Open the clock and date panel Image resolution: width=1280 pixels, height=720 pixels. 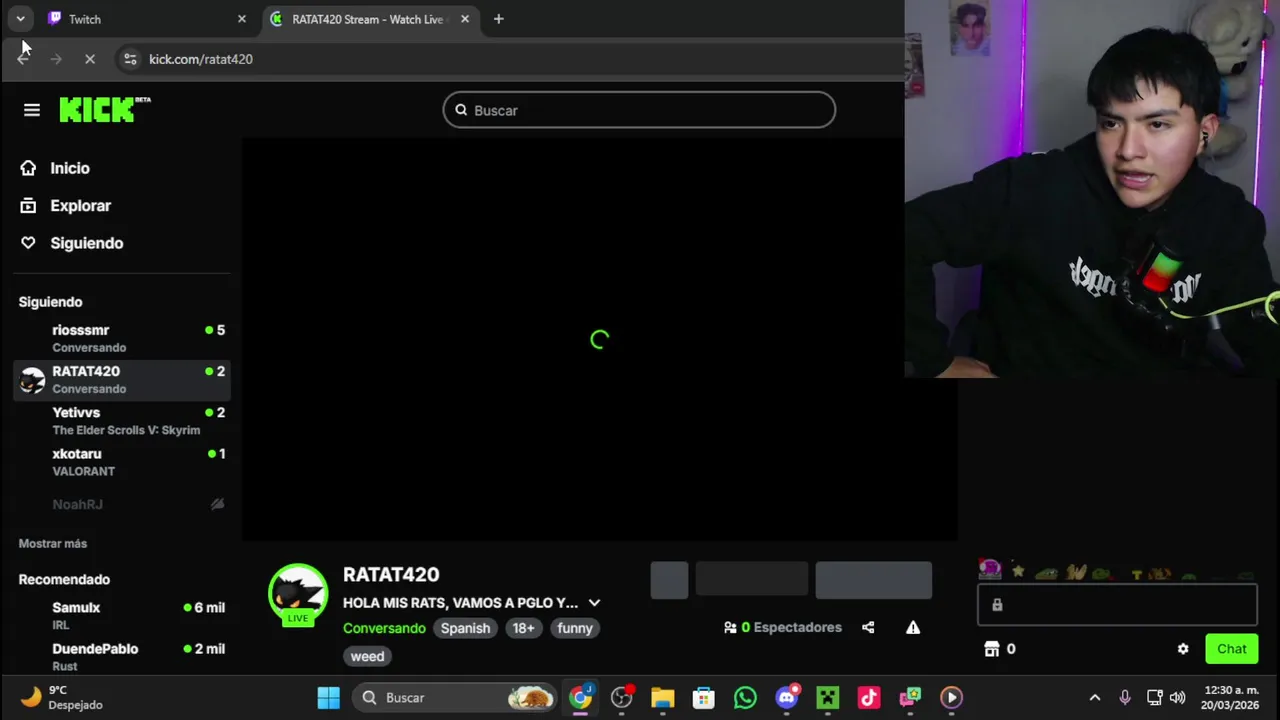1231,697
